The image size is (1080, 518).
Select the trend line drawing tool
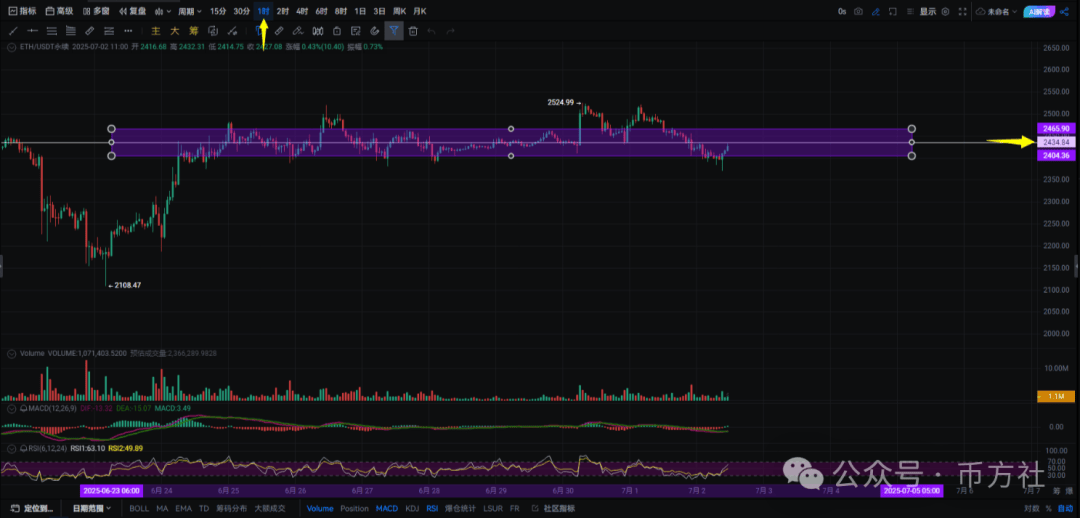click(x=12, y=31)
